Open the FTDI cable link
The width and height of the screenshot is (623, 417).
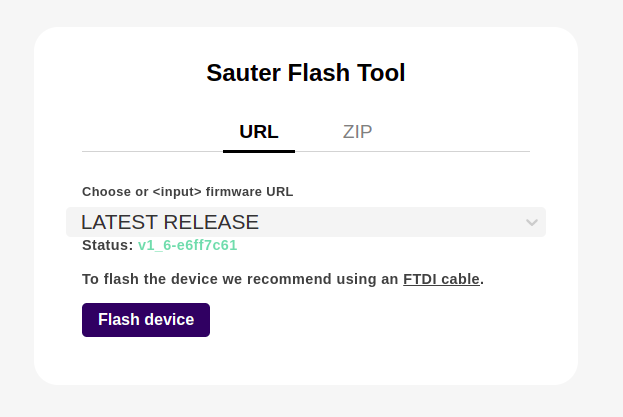[441, 279]
